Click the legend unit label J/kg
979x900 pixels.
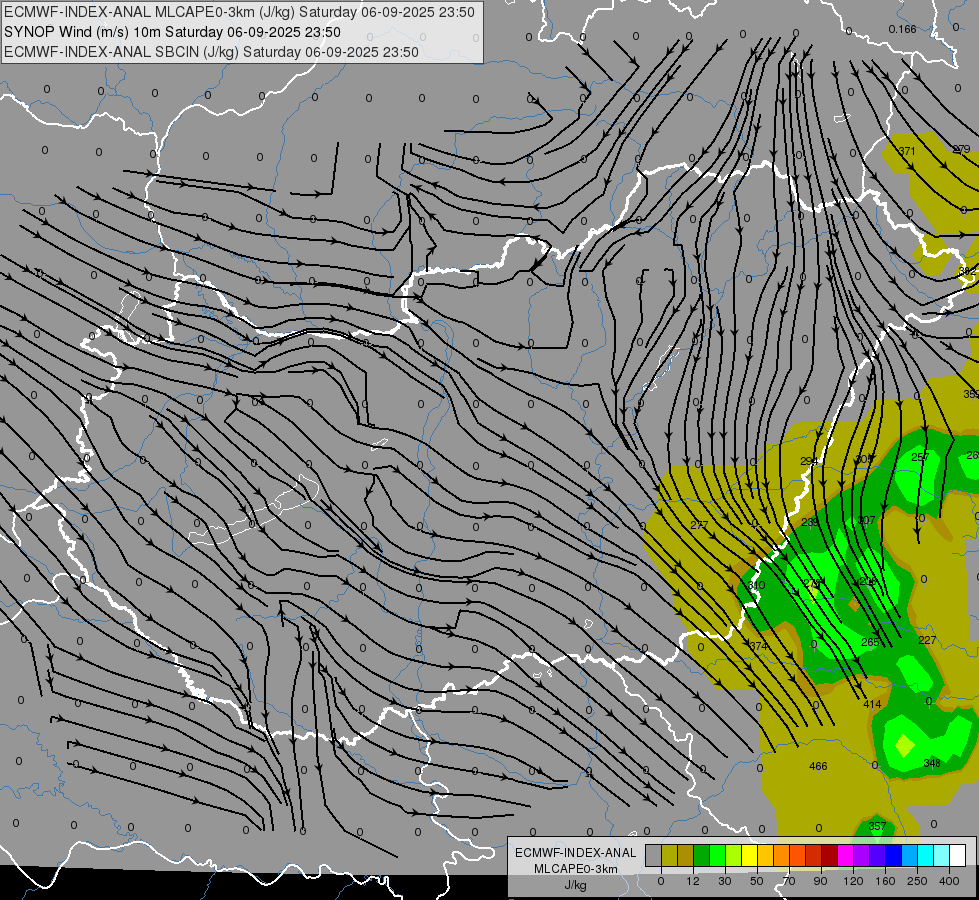575,885
